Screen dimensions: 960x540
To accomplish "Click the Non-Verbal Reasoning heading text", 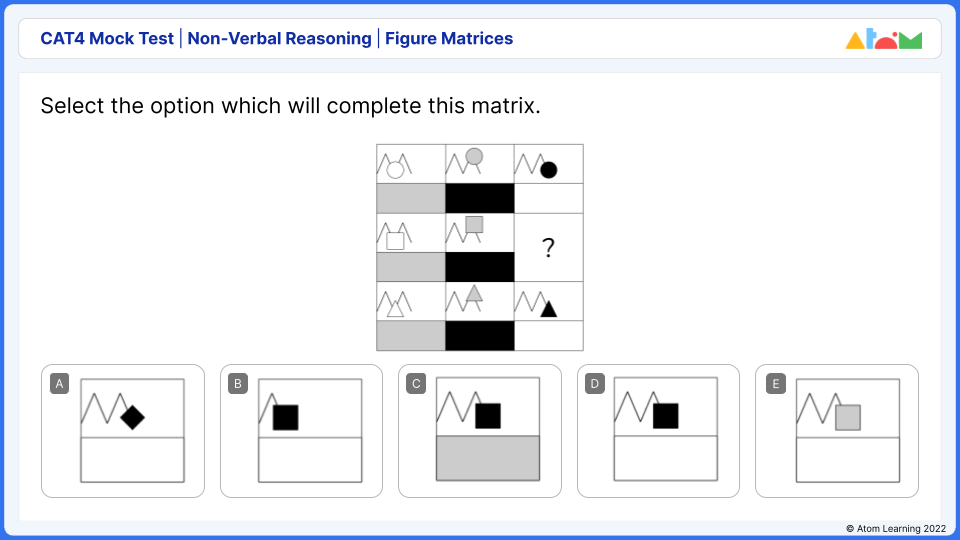I will point(279,39).
